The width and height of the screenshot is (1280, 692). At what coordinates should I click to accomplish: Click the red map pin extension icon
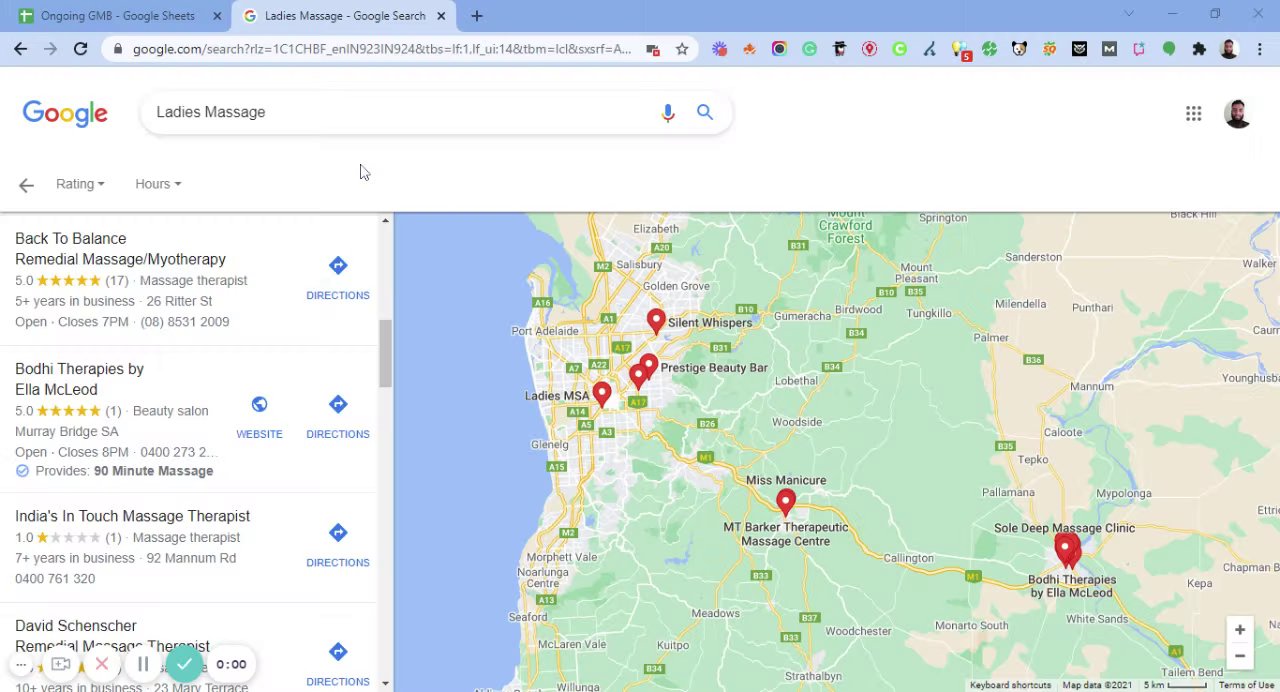(x=869, y=49)
